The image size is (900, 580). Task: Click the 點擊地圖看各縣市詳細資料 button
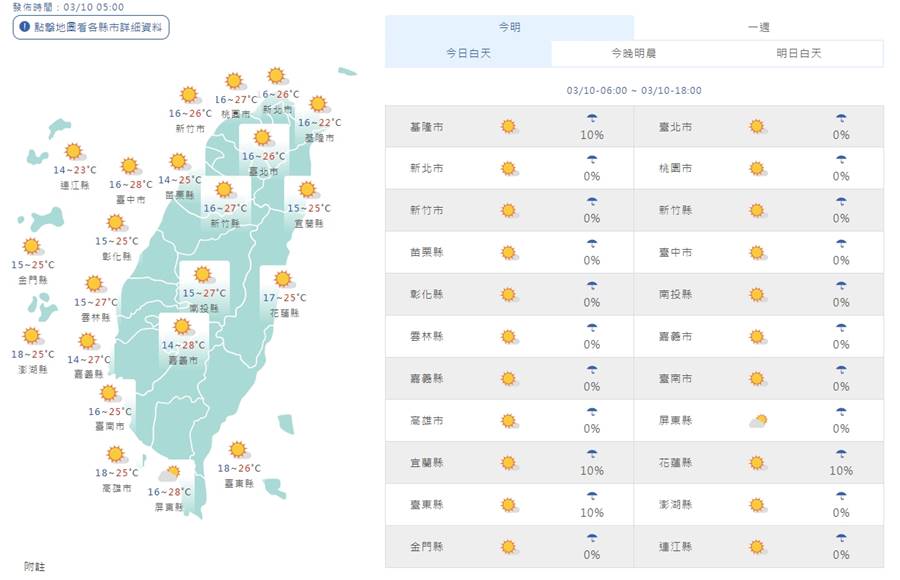tap(91, 27)
